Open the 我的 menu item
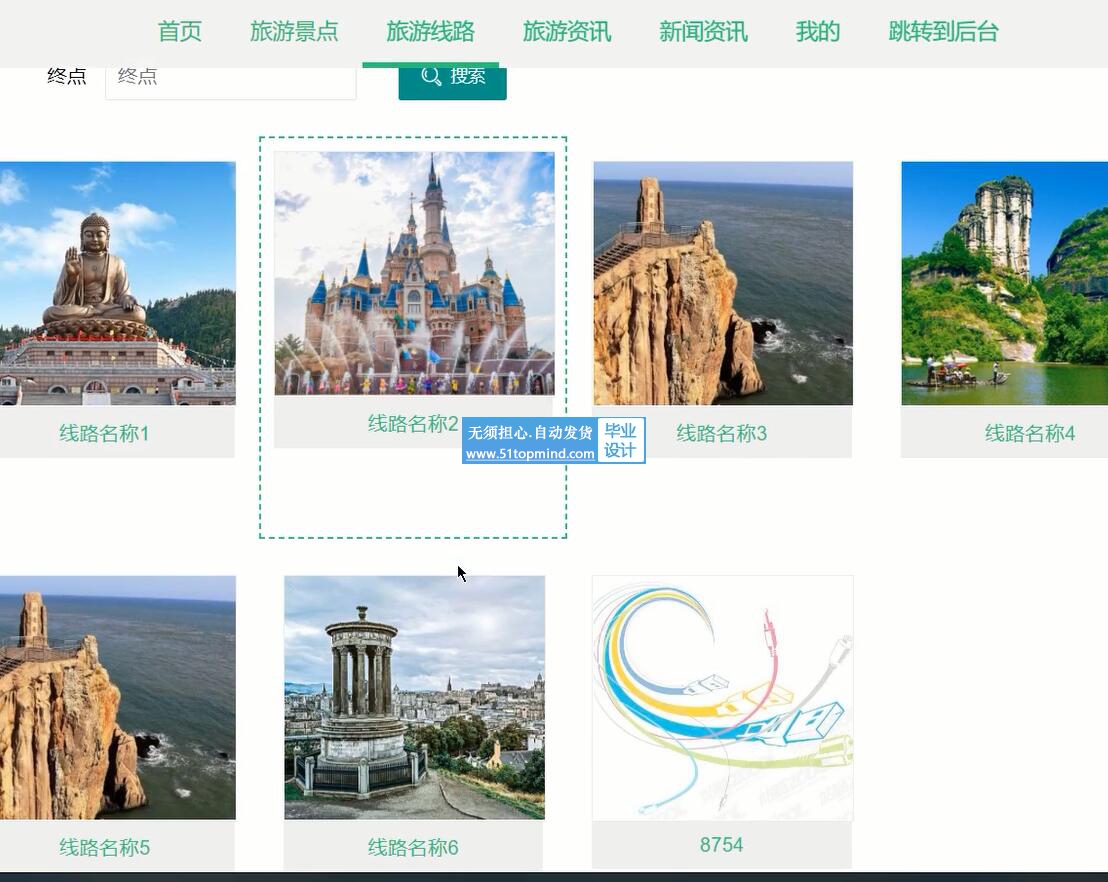The width and height of the screenshot is (1108, 882). pyautogui.click(x=818, y=32)
